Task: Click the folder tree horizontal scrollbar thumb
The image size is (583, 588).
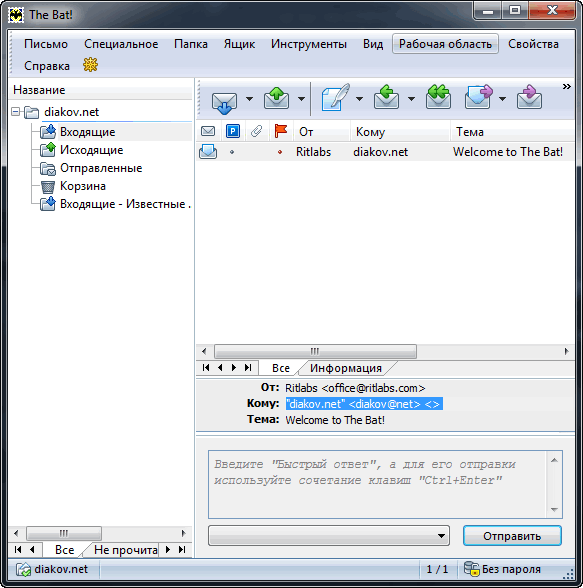Action: click(x=64, y=533)
